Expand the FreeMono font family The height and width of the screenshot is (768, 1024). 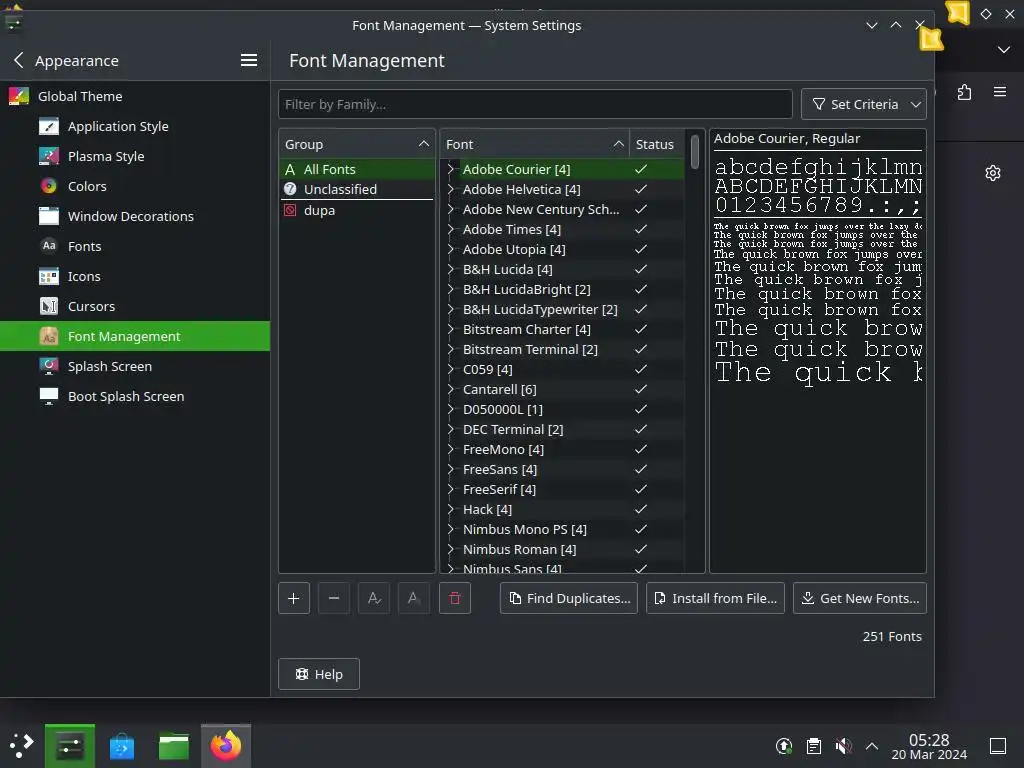coord(451,449)
